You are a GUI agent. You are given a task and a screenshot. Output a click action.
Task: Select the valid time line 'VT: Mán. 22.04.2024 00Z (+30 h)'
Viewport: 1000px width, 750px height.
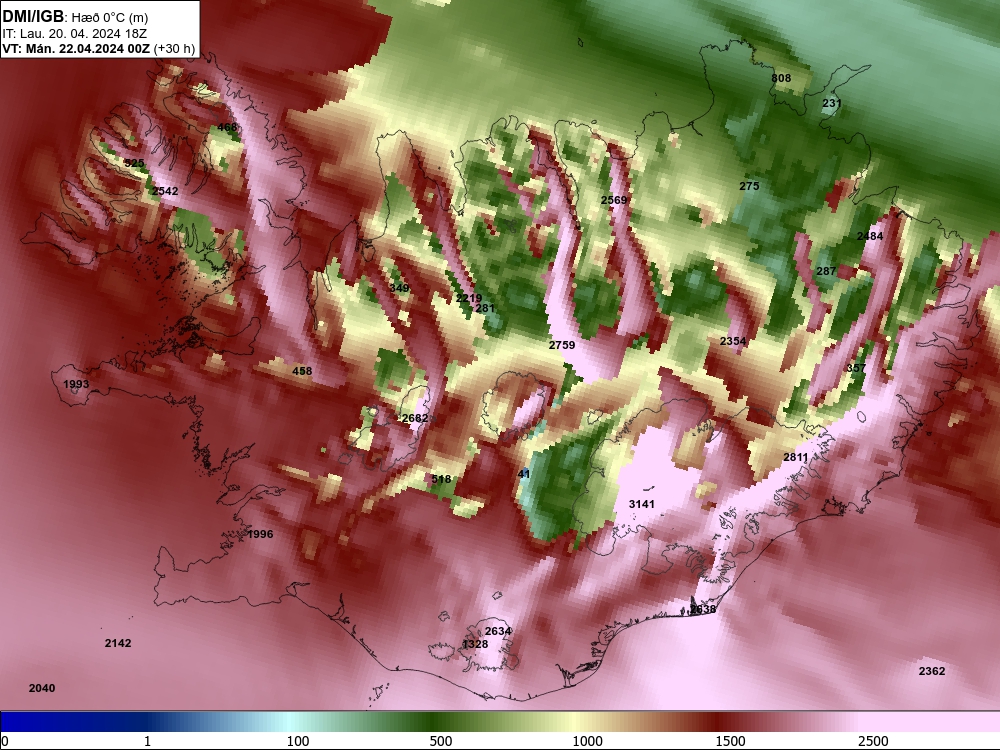point(99,49)
